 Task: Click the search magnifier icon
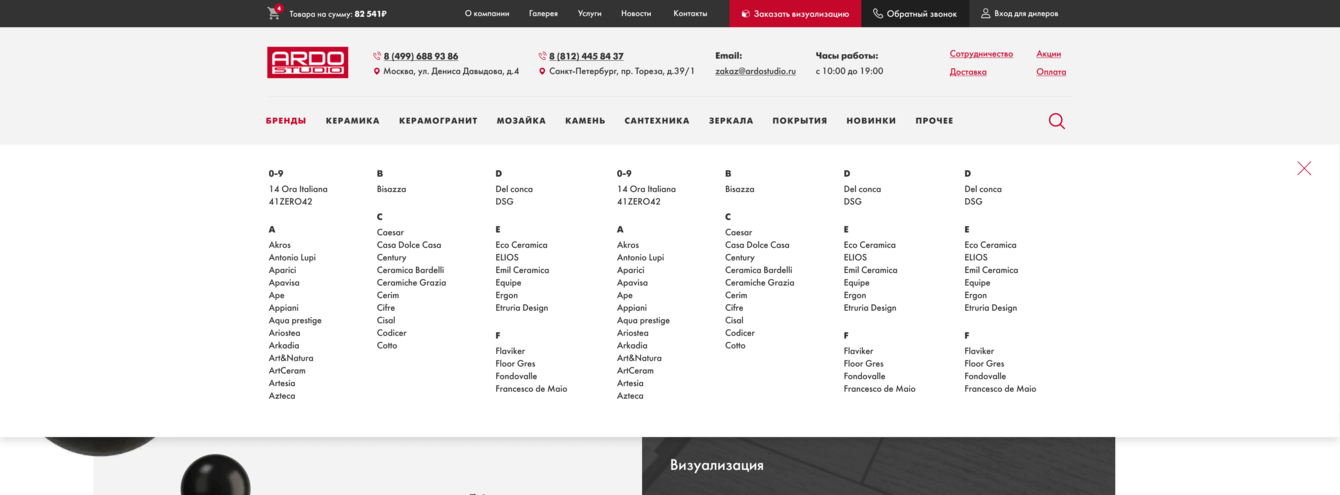tap(1057, 121)
